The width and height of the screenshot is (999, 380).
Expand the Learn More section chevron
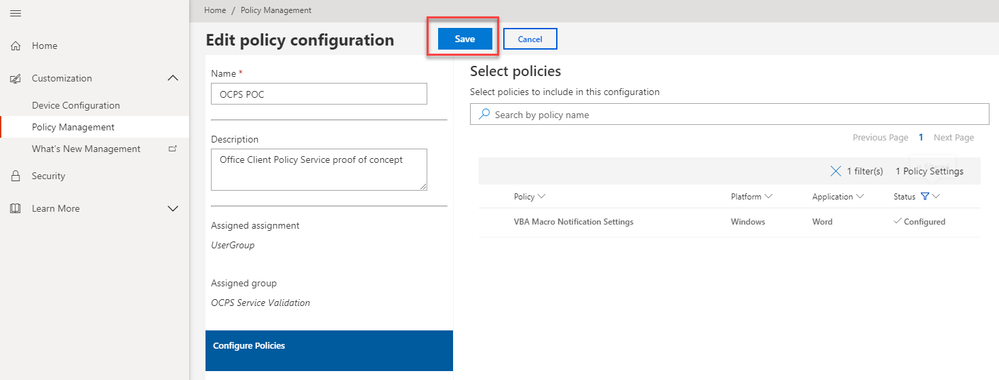click(173, 208)
